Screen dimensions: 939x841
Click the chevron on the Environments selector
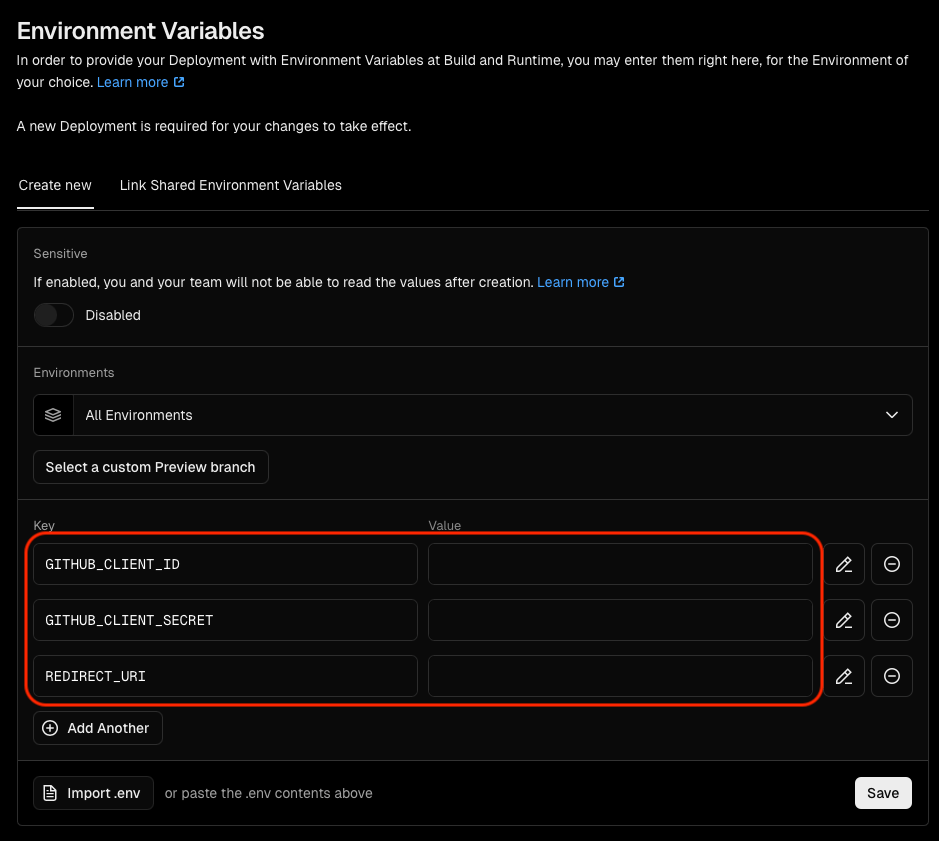point(890,415)
